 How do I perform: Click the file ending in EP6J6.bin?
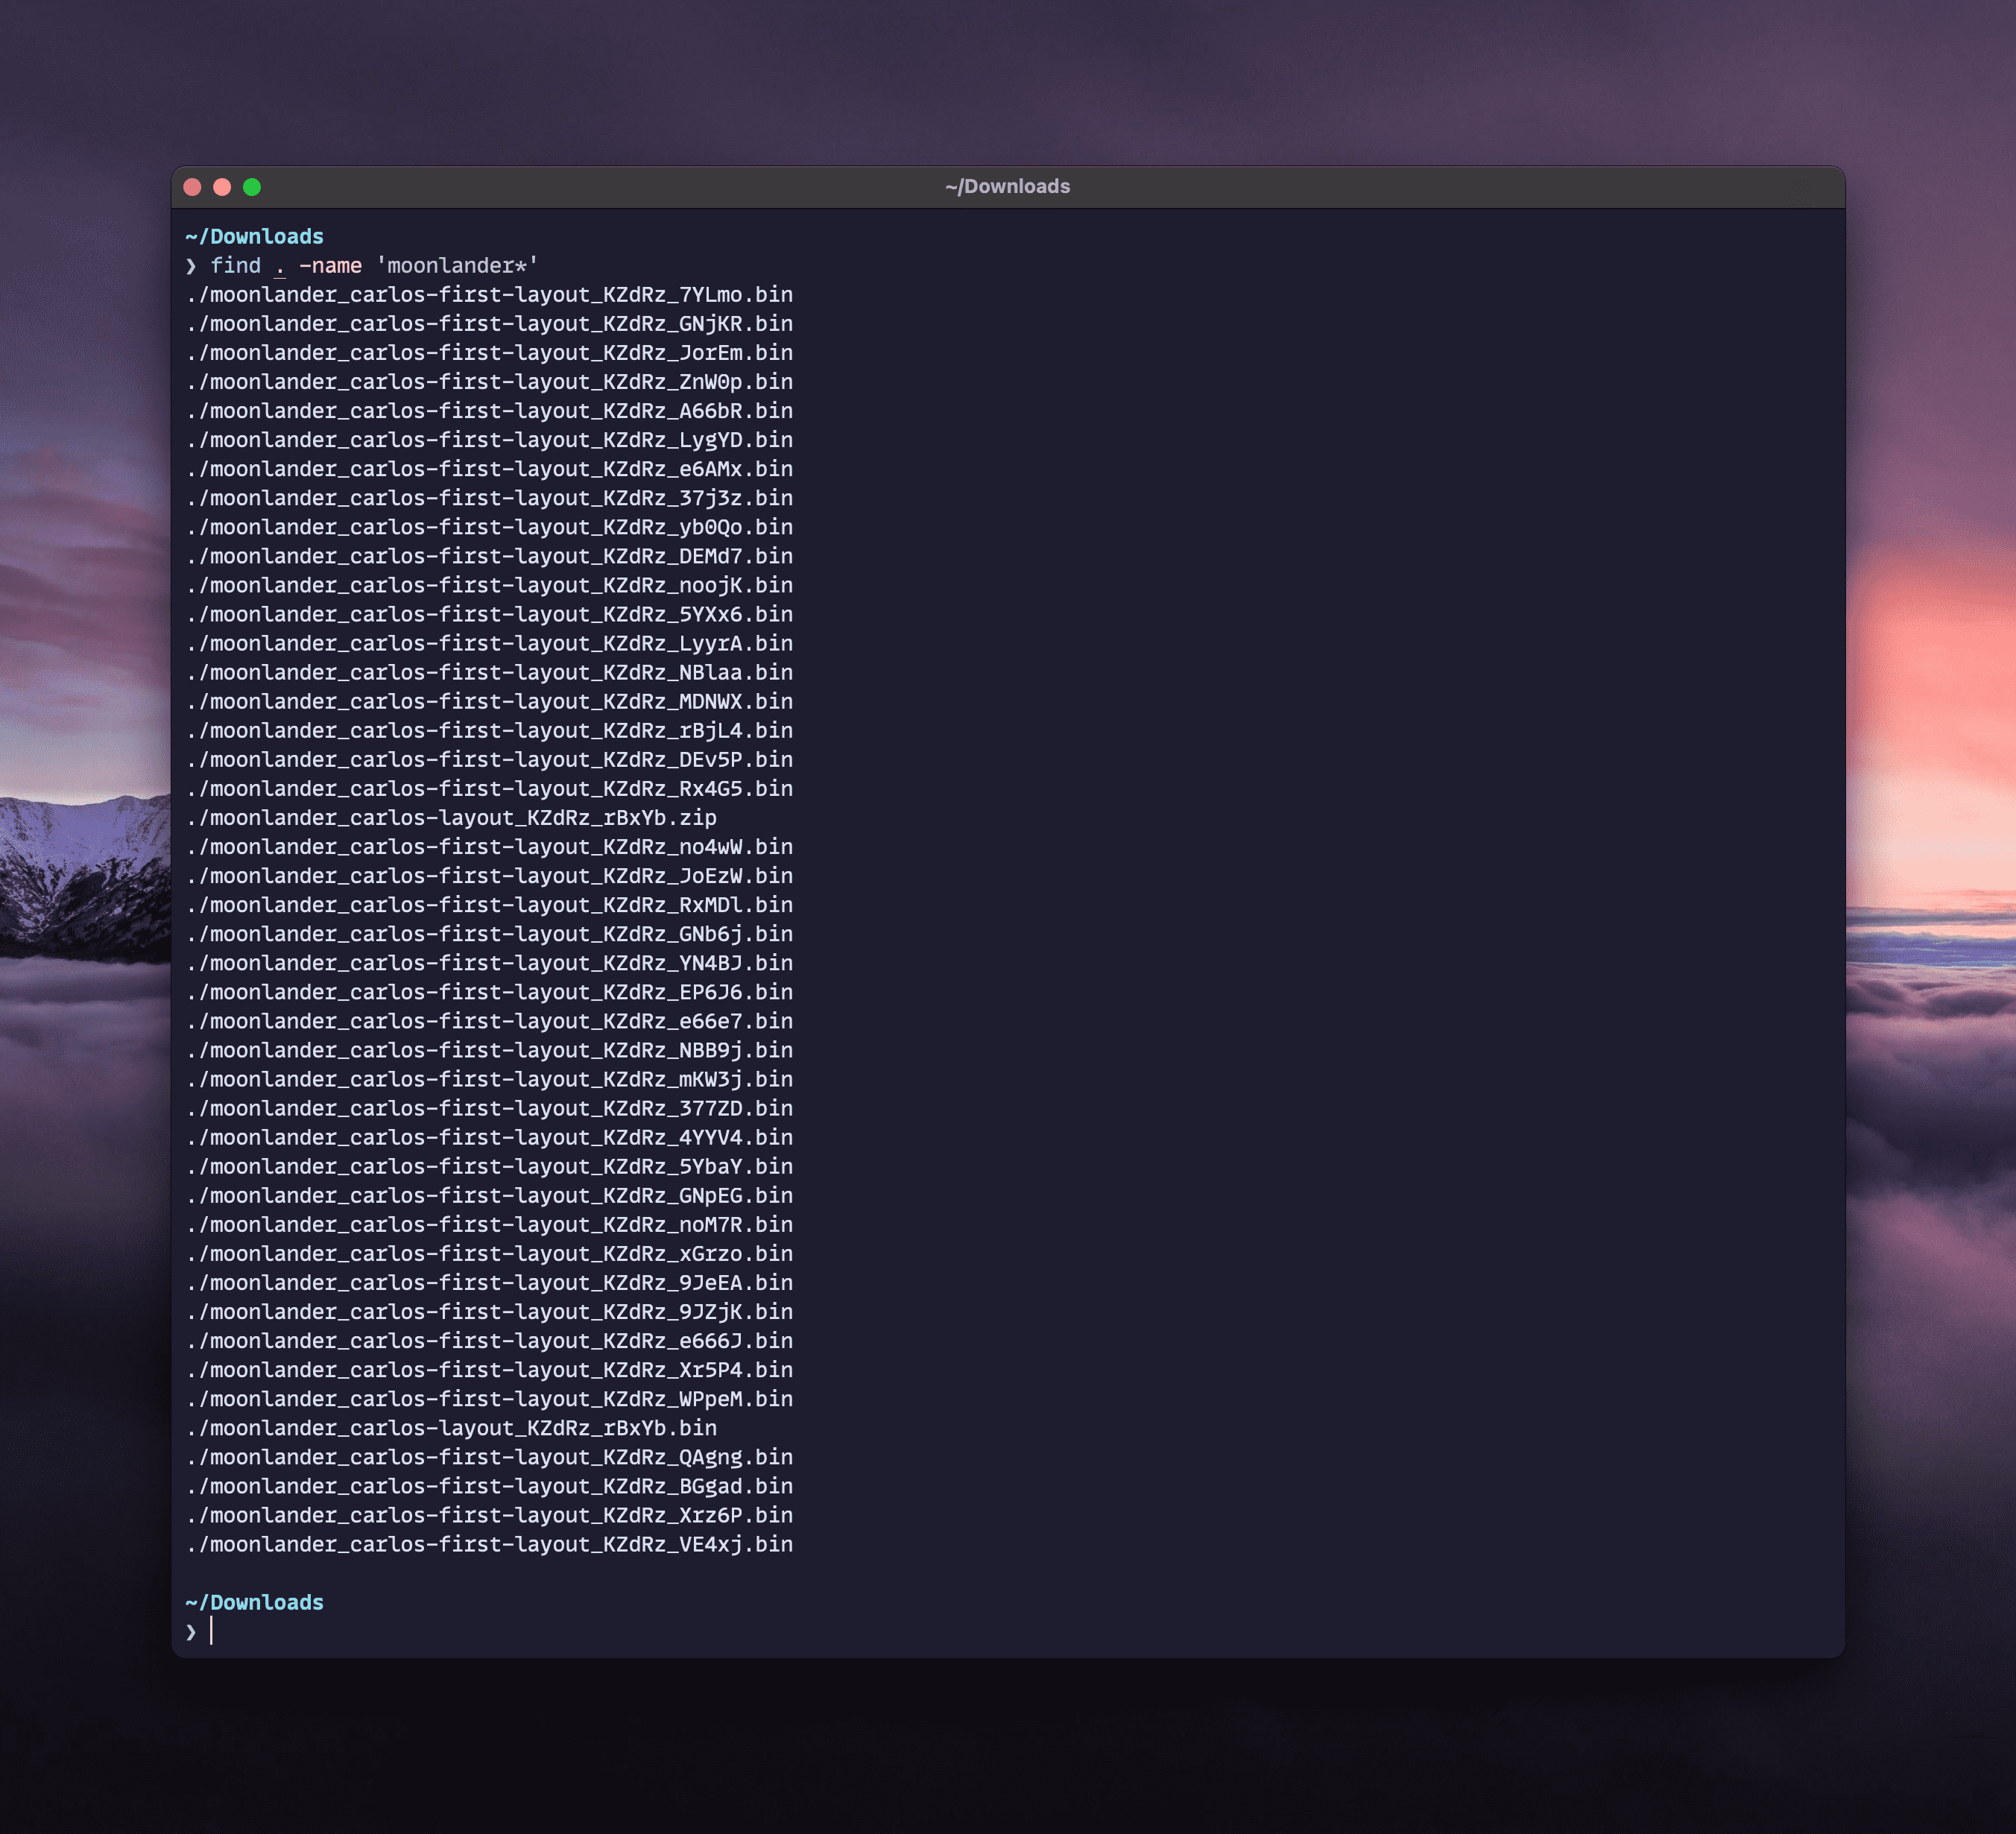click(x=489, y=992)
